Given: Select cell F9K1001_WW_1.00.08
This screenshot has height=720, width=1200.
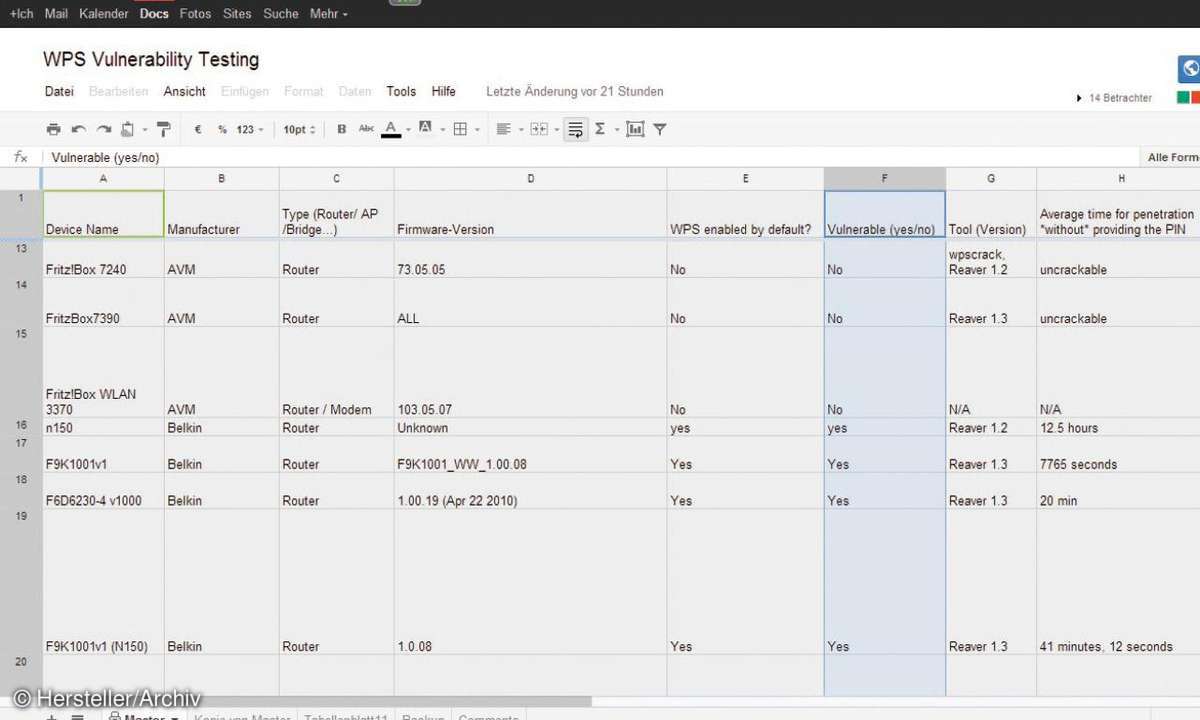Looking at the screenshot, I should click(531, 454).
